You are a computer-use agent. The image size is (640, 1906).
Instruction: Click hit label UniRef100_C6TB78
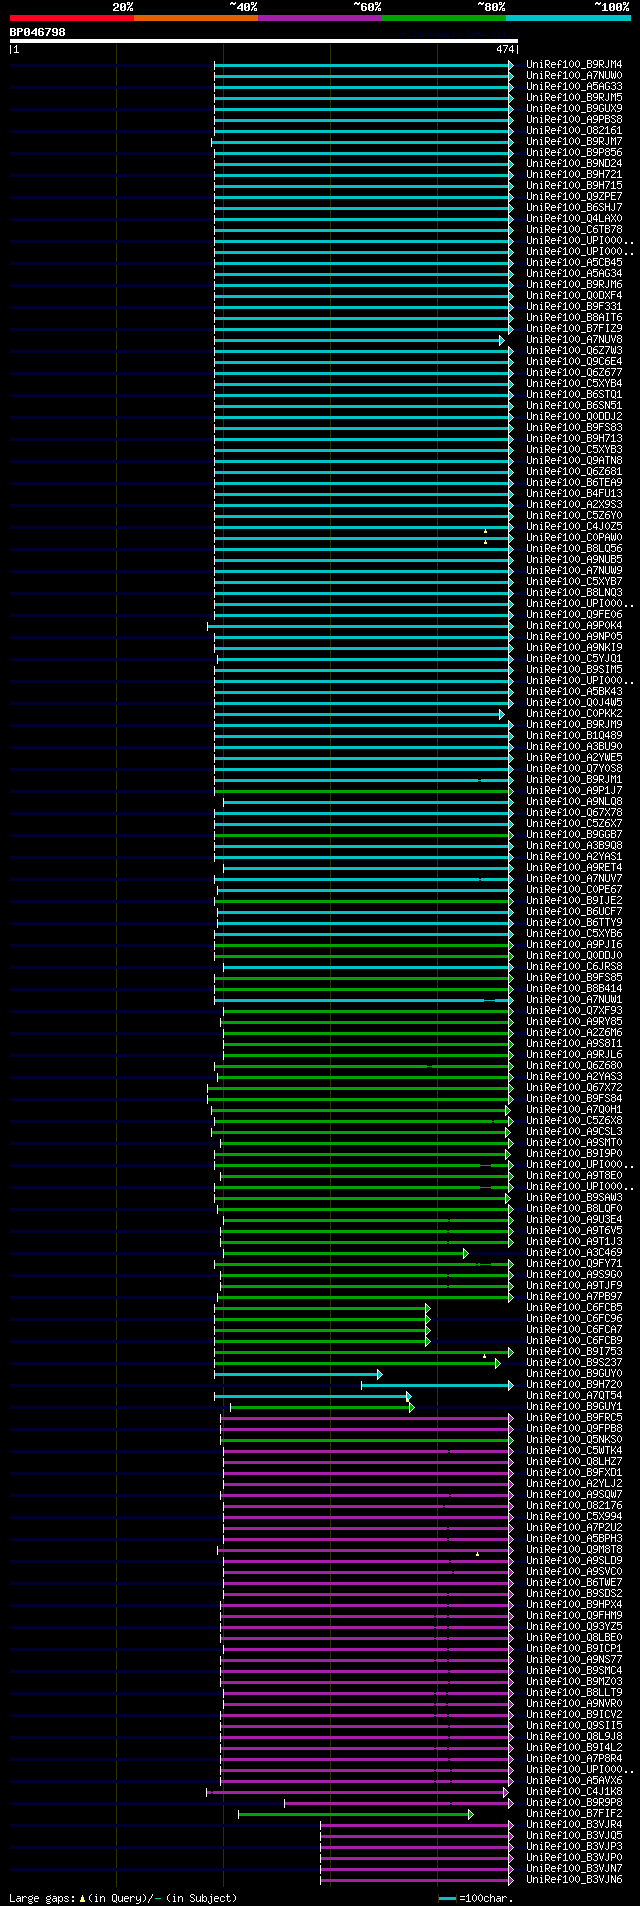[x=574, y=230]
